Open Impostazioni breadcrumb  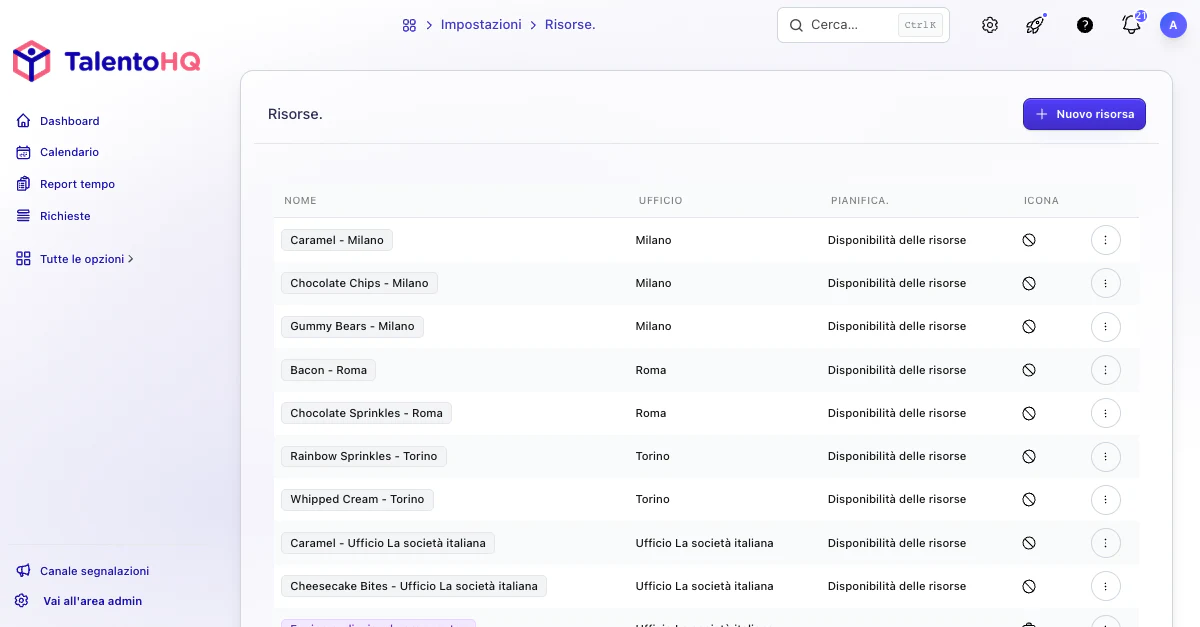[x=481, y=25]
